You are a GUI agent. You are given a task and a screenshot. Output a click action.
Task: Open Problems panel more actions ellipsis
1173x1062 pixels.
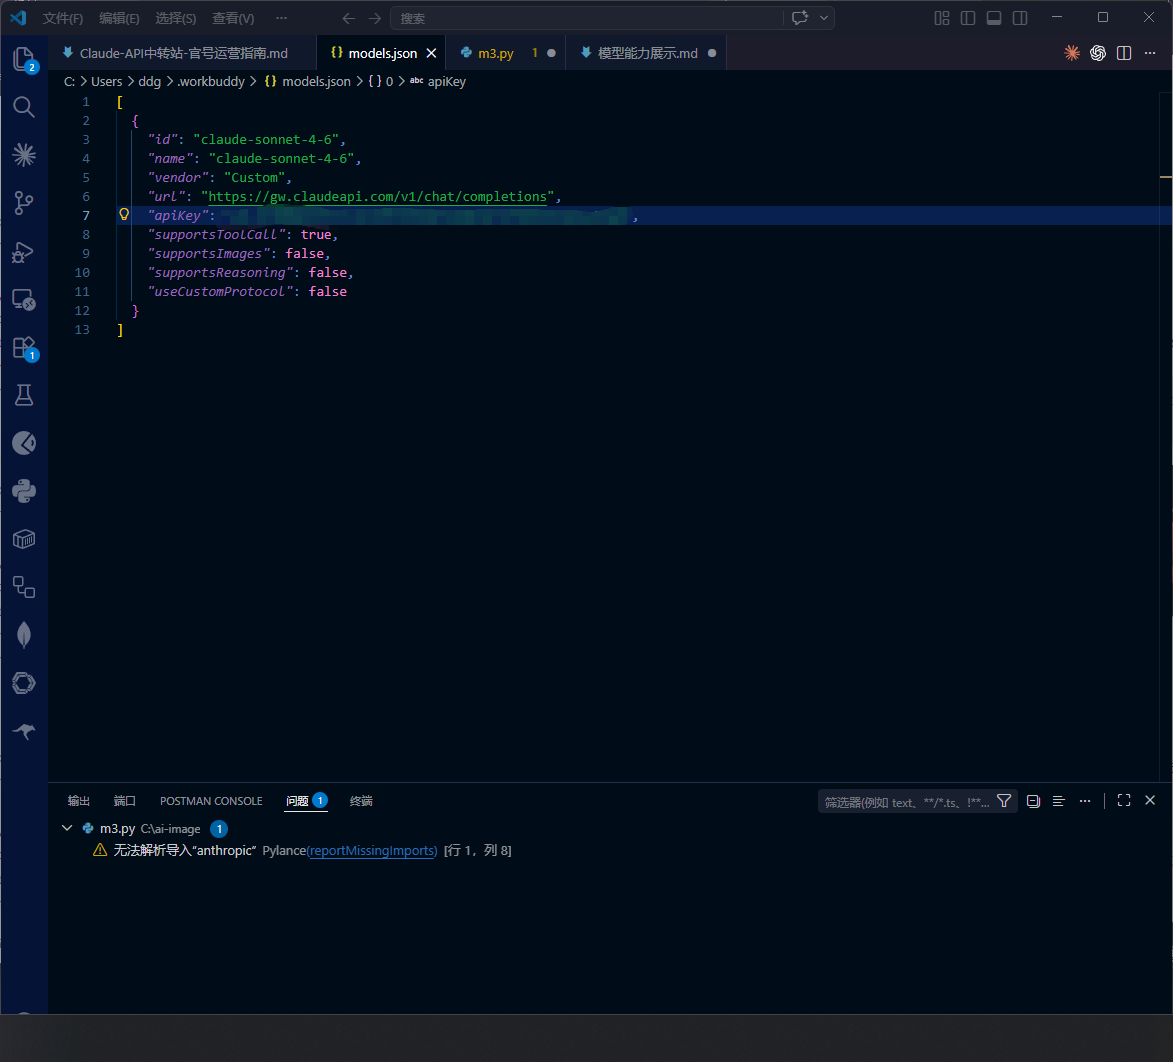click(1085, 801)
